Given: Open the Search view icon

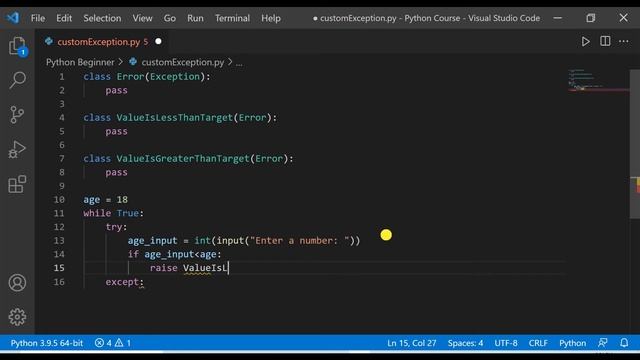Looking at the screenshot, I should pyautogui.click(x=18, y=80).
